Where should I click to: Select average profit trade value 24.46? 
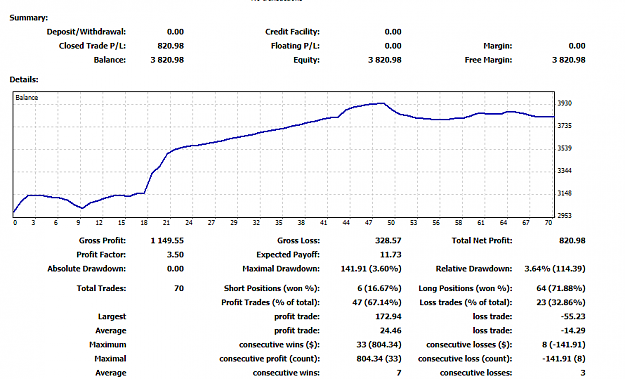pyautogui.click(x=391, y=330)
